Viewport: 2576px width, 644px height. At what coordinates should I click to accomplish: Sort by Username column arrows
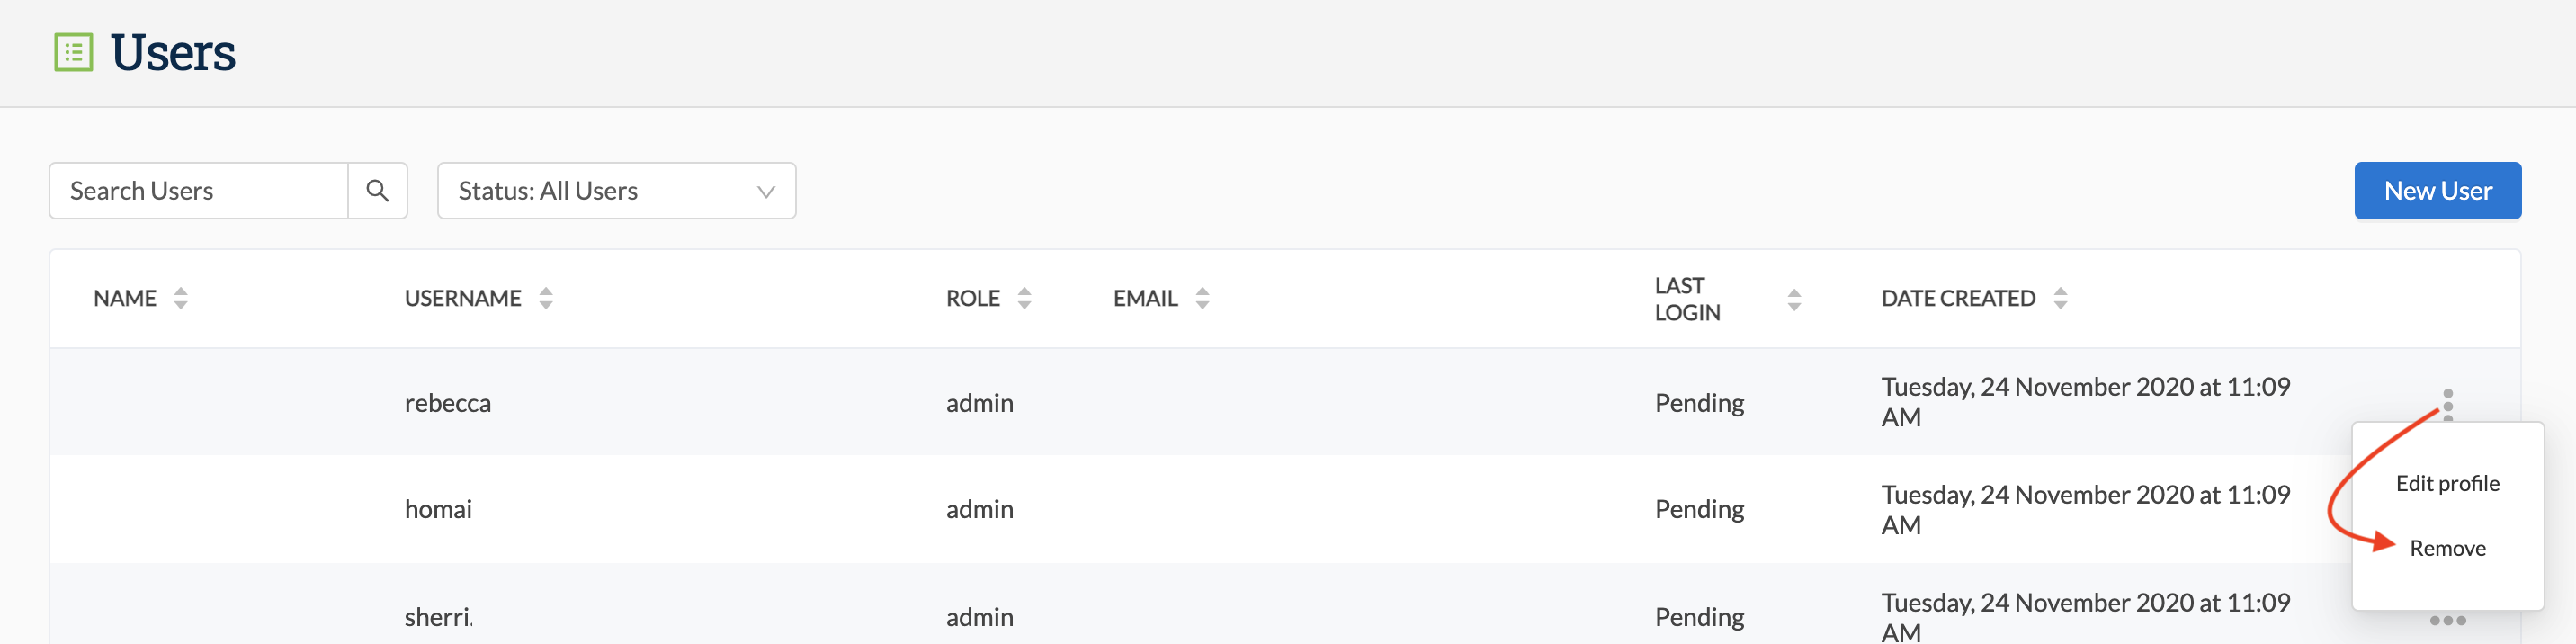click(546, 298)
